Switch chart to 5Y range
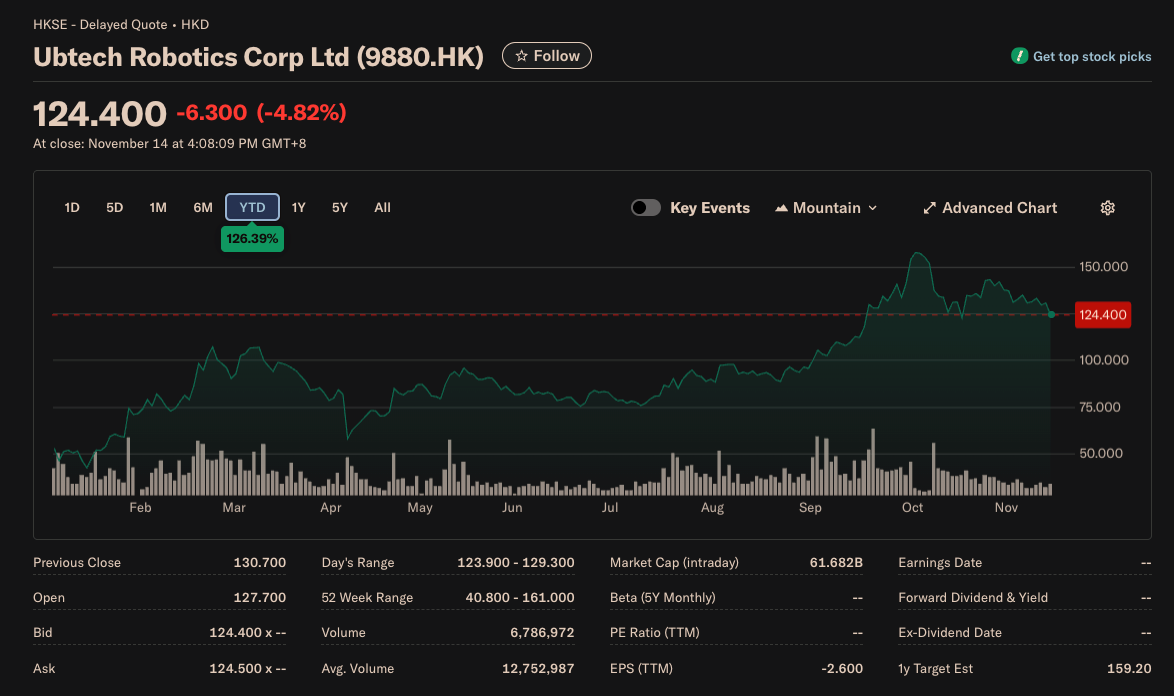 click(340, 208)
